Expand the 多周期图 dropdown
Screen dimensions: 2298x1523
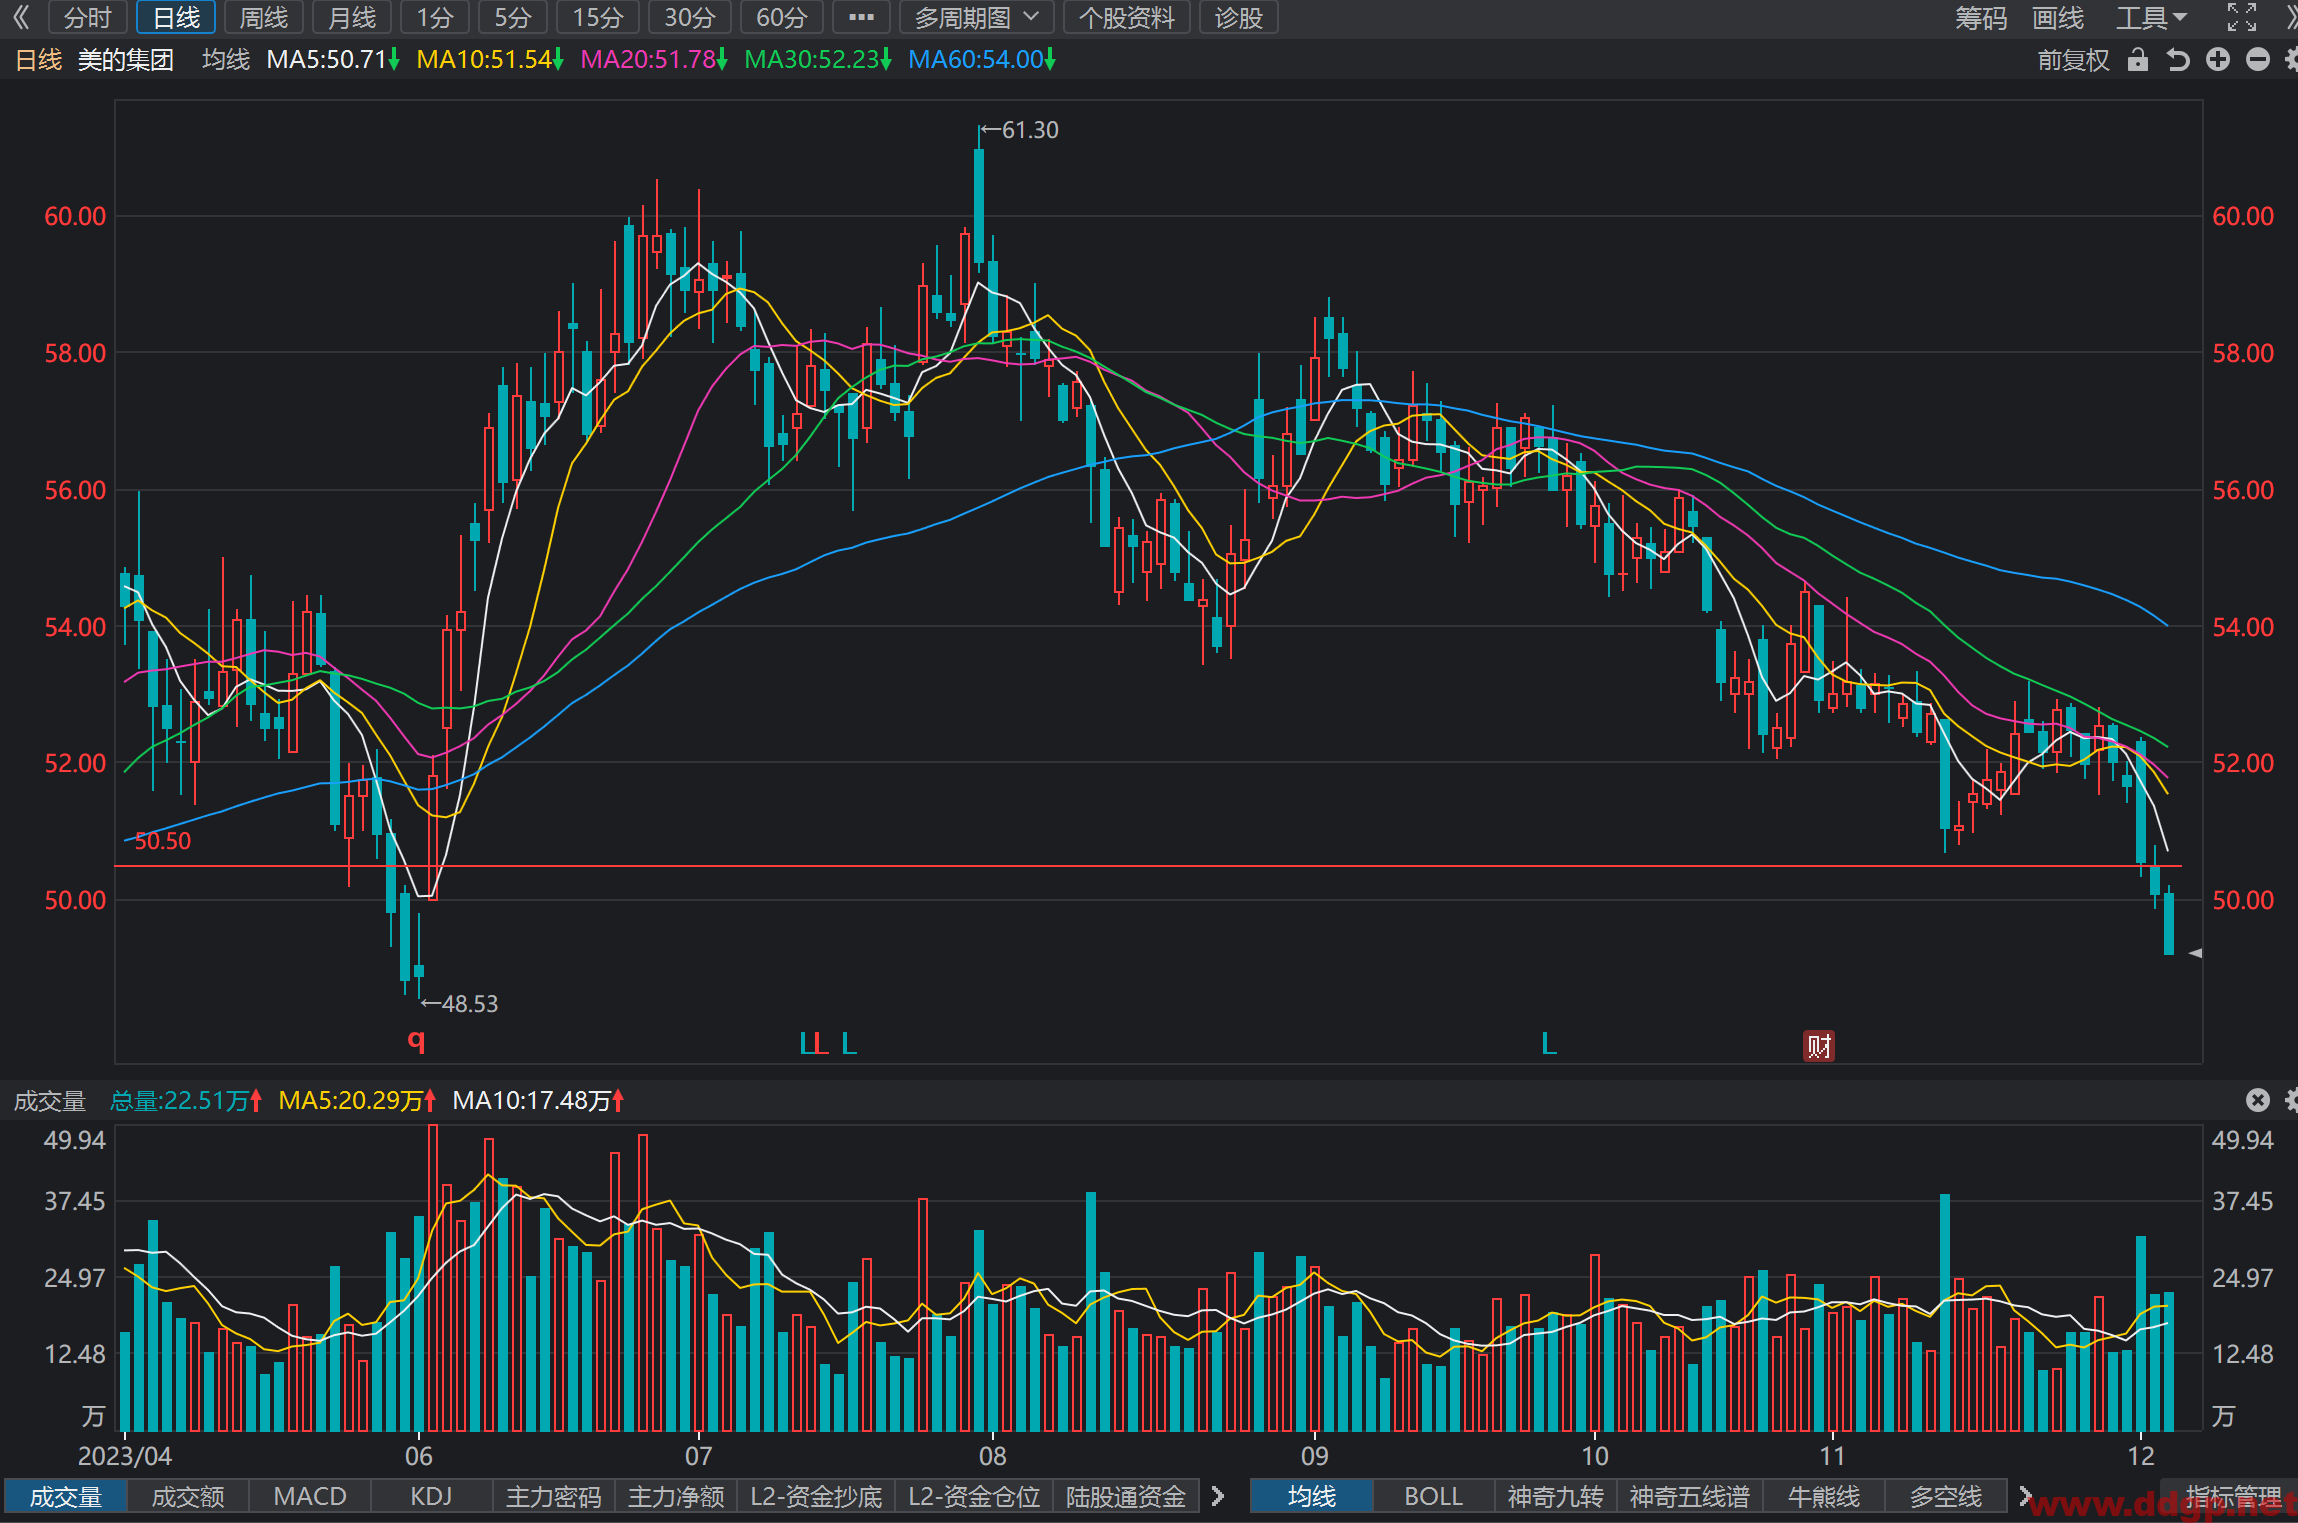tap(976, 18)
